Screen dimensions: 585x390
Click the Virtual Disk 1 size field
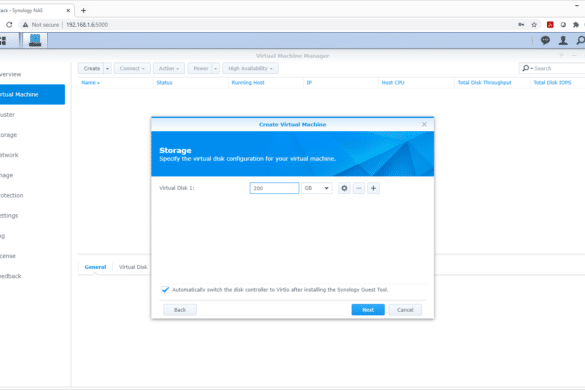(274, 188)
